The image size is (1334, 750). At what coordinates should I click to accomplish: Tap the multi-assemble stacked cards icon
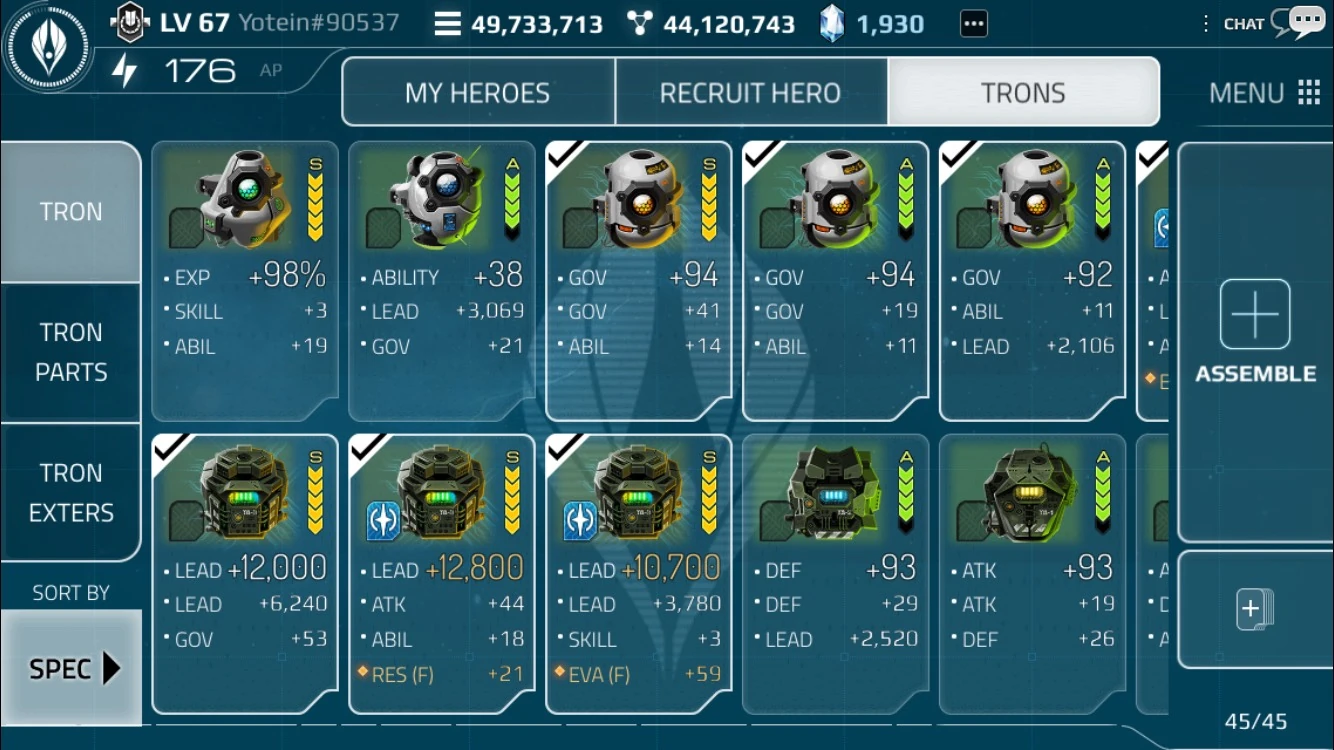tap(1255, 609)
